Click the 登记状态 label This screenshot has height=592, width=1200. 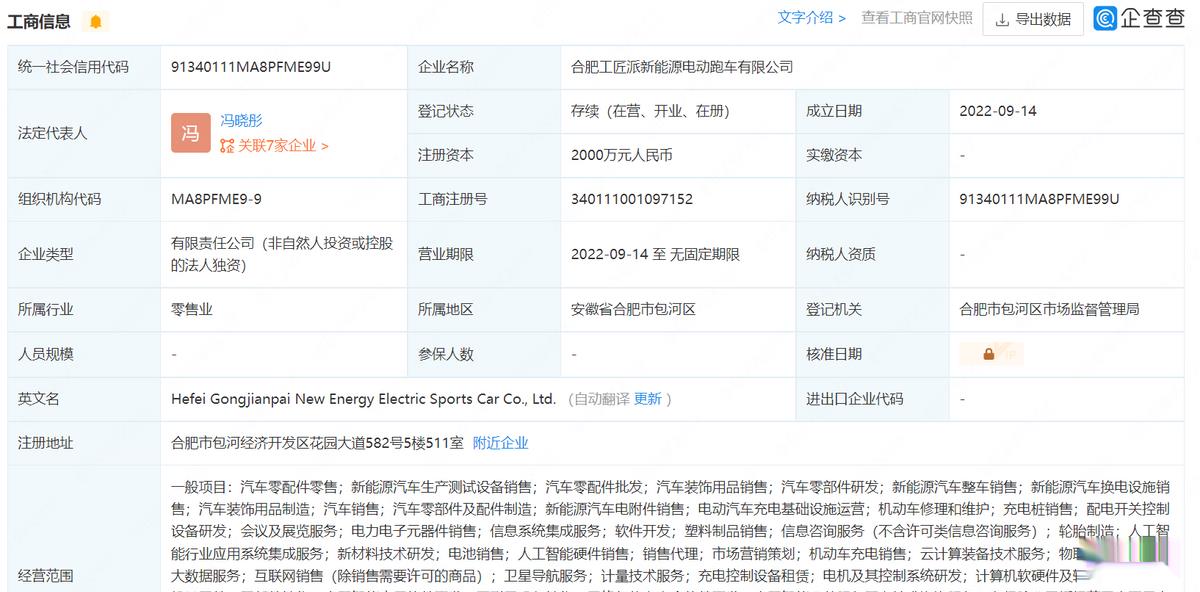point(446,111)
